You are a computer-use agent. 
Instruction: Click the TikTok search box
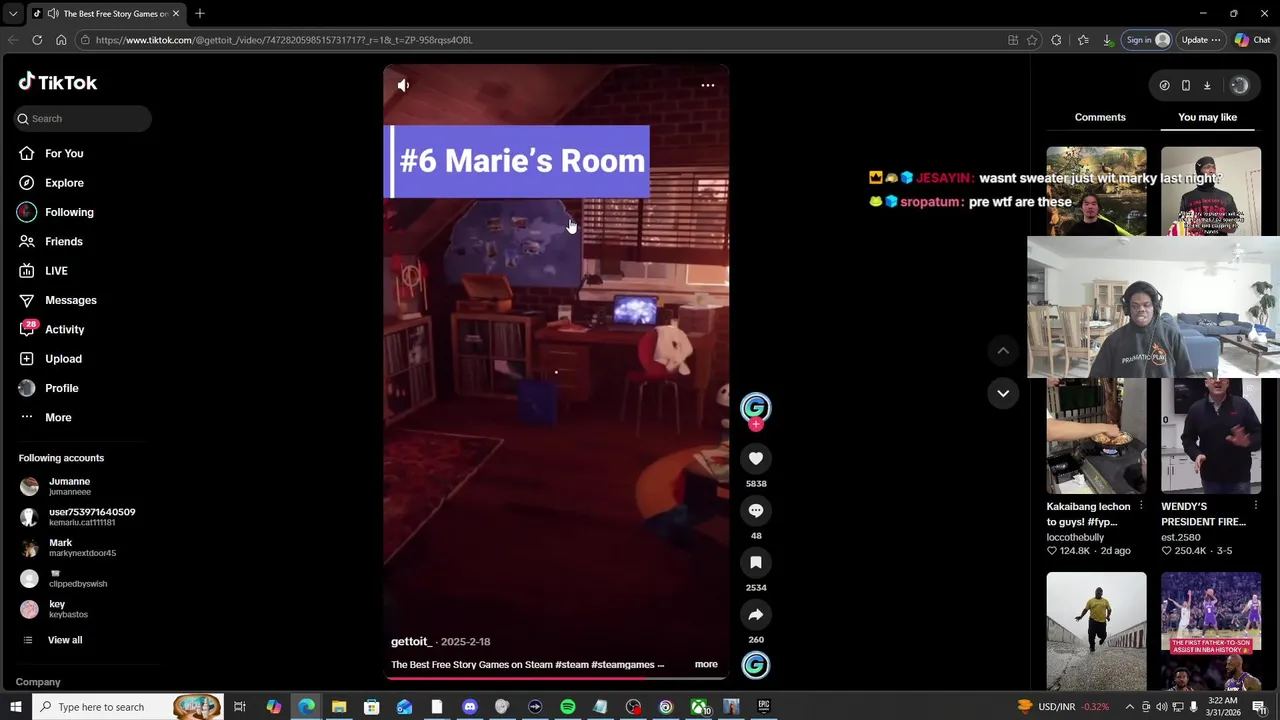pyautogui.click(x=83, y=118)
